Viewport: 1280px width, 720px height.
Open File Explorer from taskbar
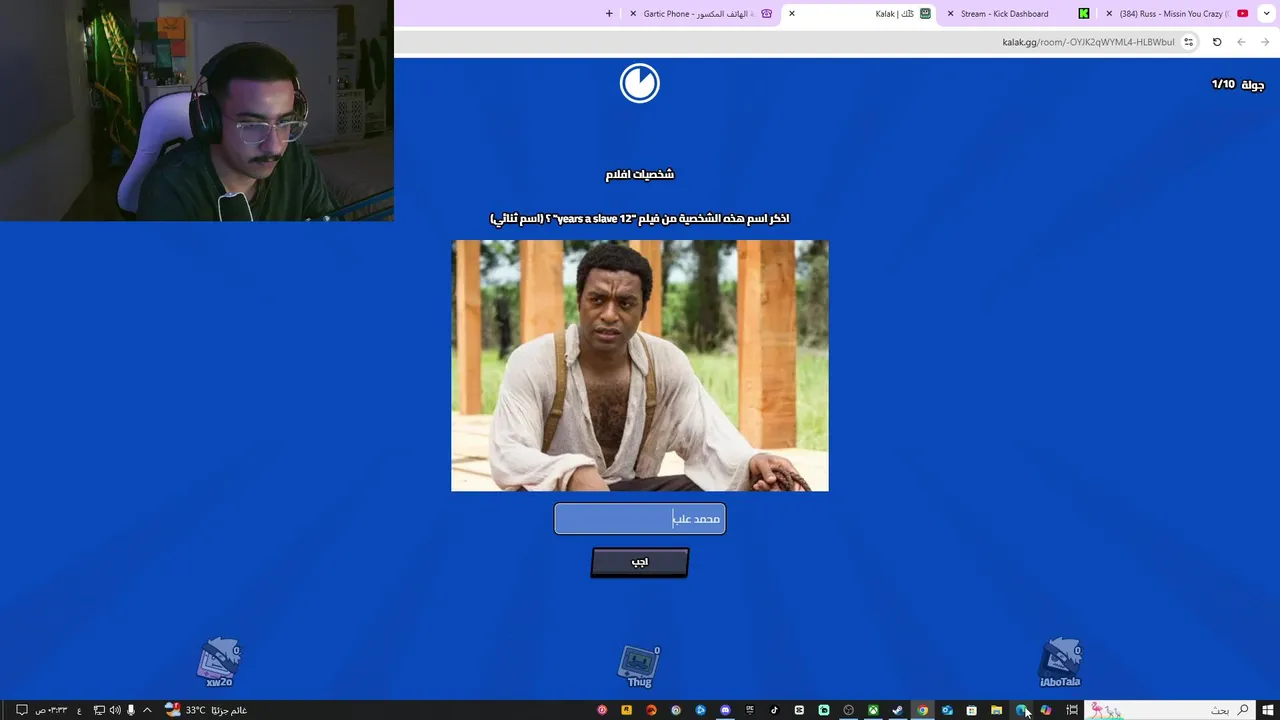[x=996, y=710]
